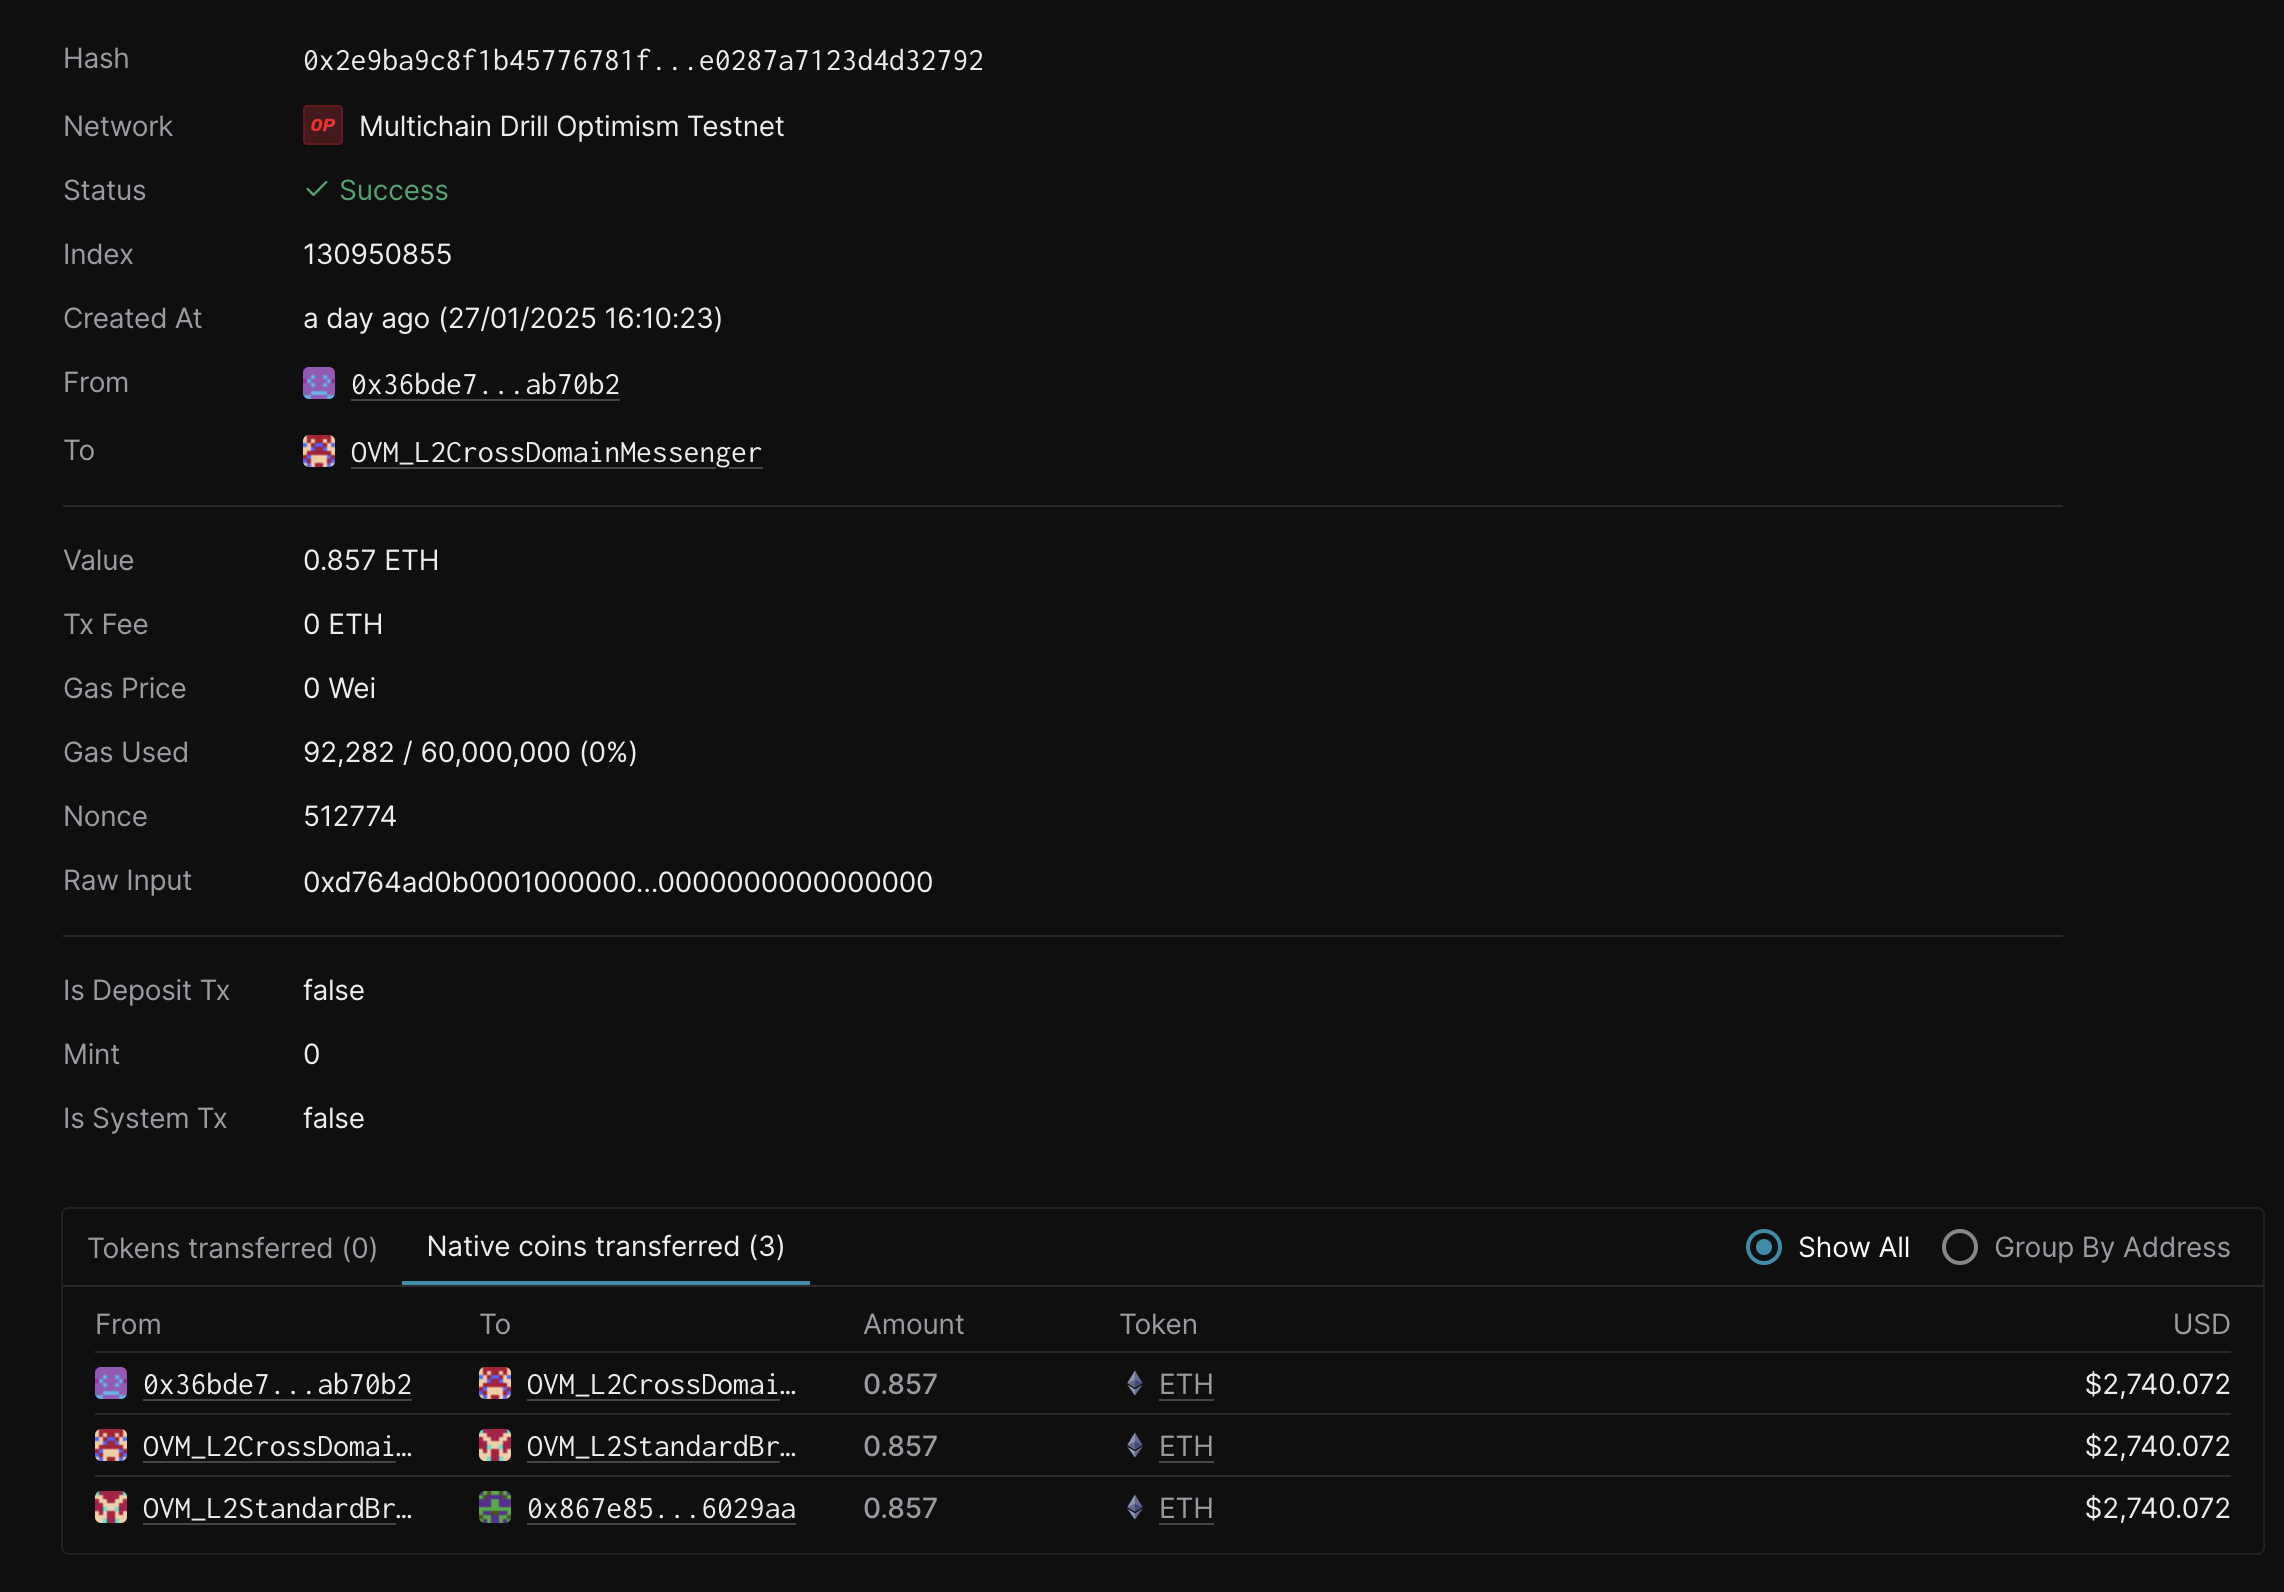Image resolution: width=2284 pixels, height=1592 pixels.
Task: Click the identicon avatar beside the From address
Action: pos(318,383)
